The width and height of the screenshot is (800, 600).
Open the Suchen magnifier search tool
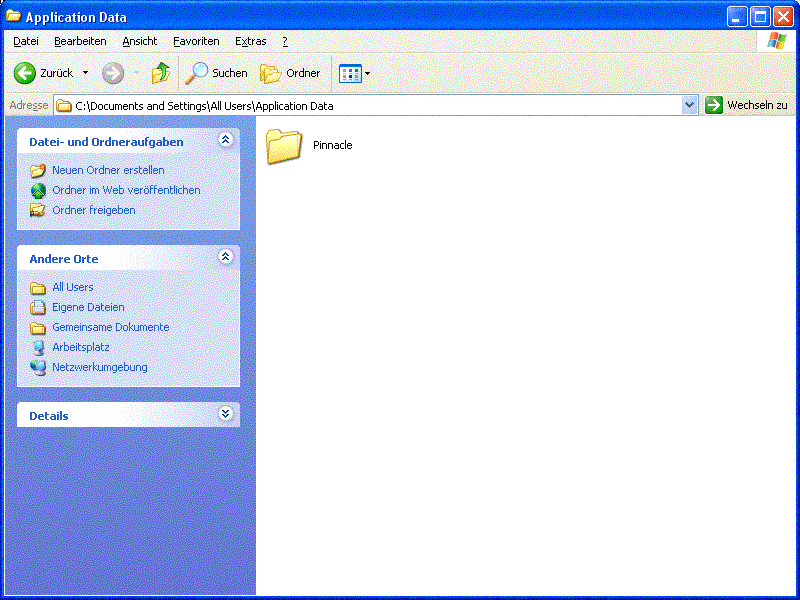197,73
